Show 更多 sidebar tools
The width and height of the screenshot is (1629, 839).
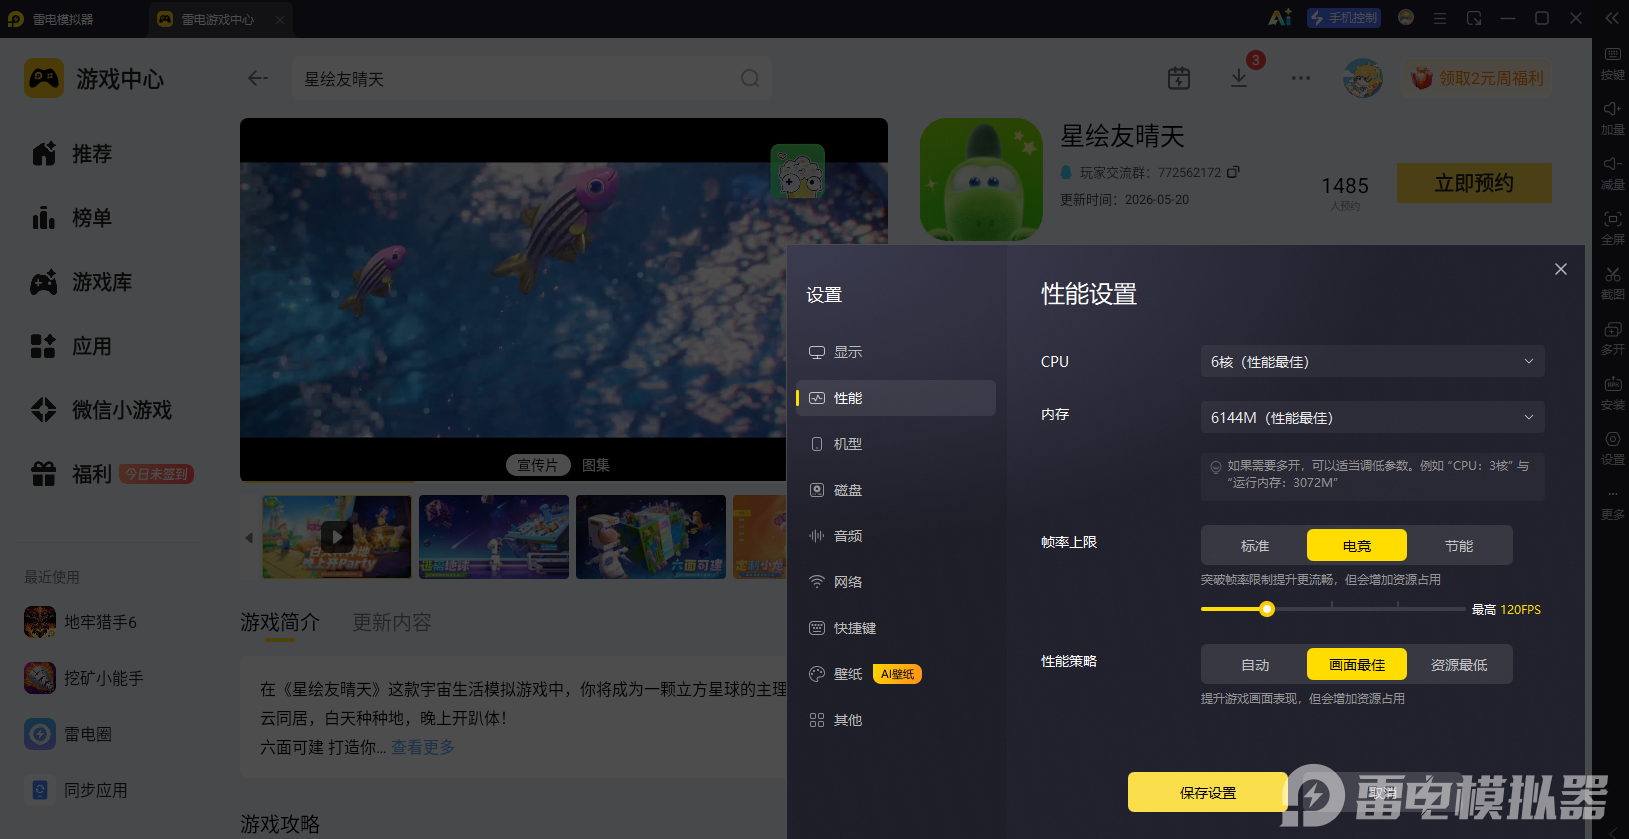click(1612, 504)
